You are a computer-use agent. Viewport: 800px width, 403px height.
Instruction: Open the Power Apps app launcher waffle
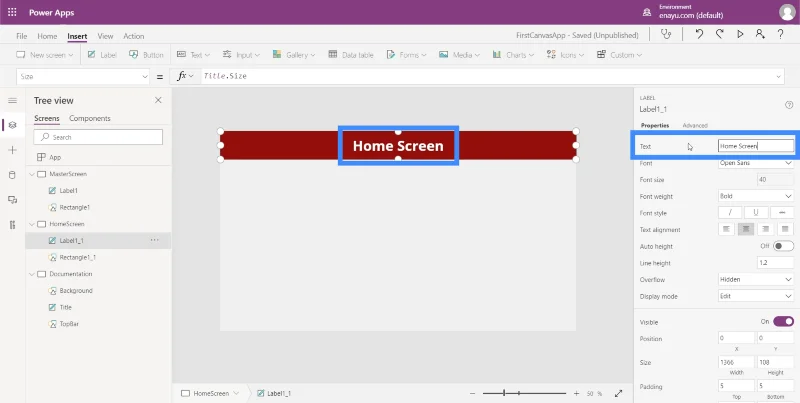coord(12,12)
